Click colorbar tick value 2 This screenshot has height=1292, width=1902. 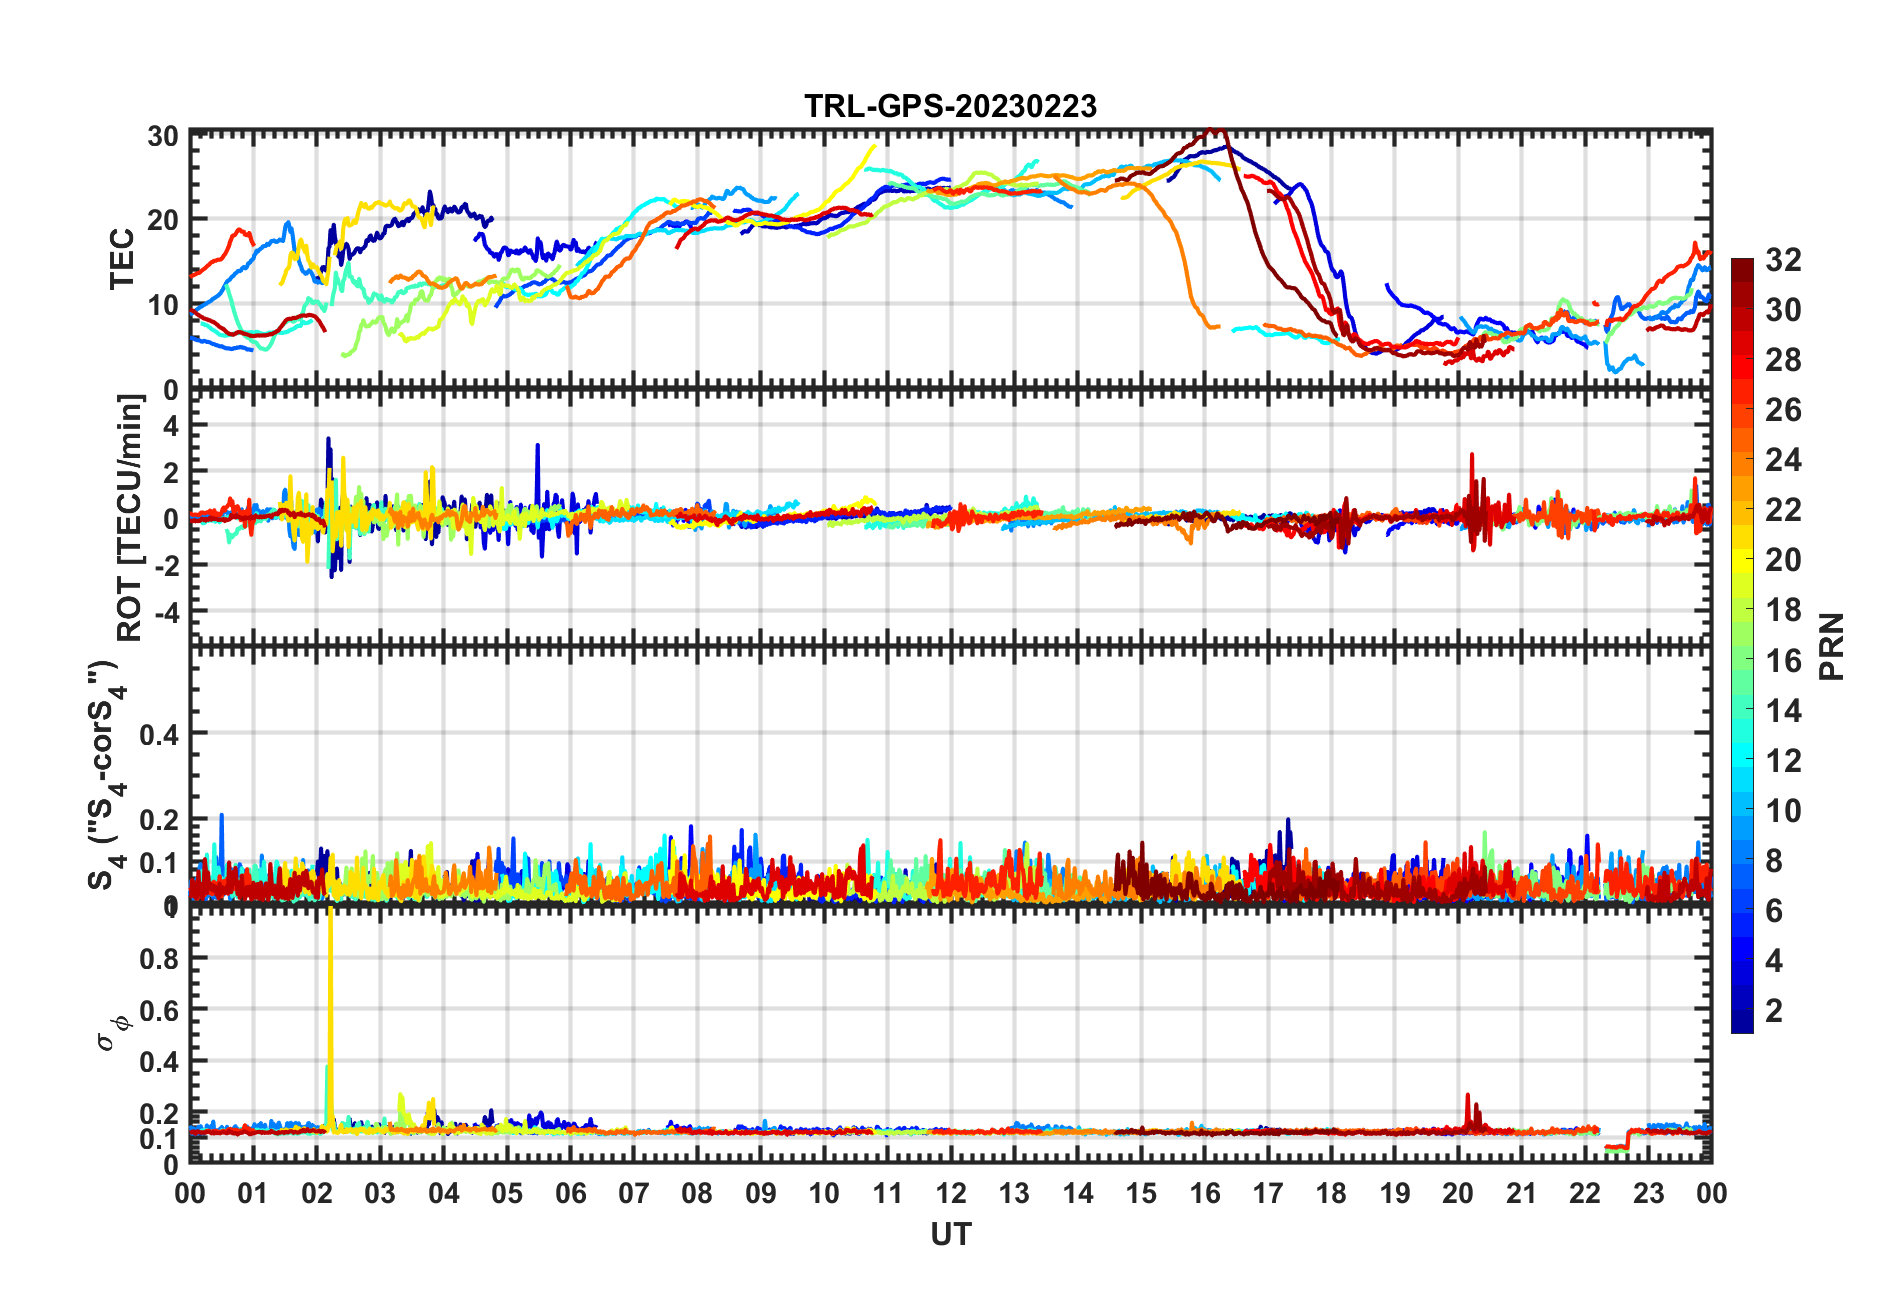pos(1774,1010)
